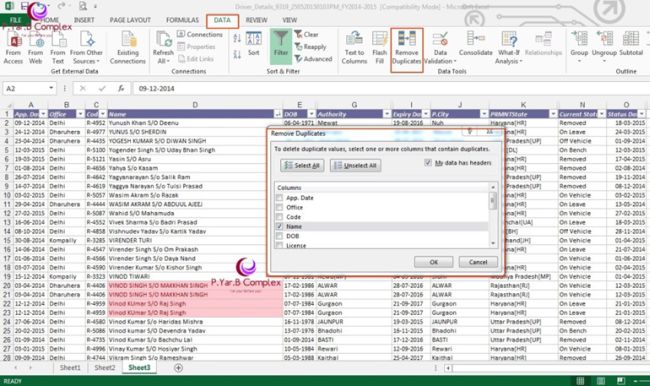This screenshot has width=650, height=386.
Task: Click the Subtotal icon
Action: [x=631, y=39]
